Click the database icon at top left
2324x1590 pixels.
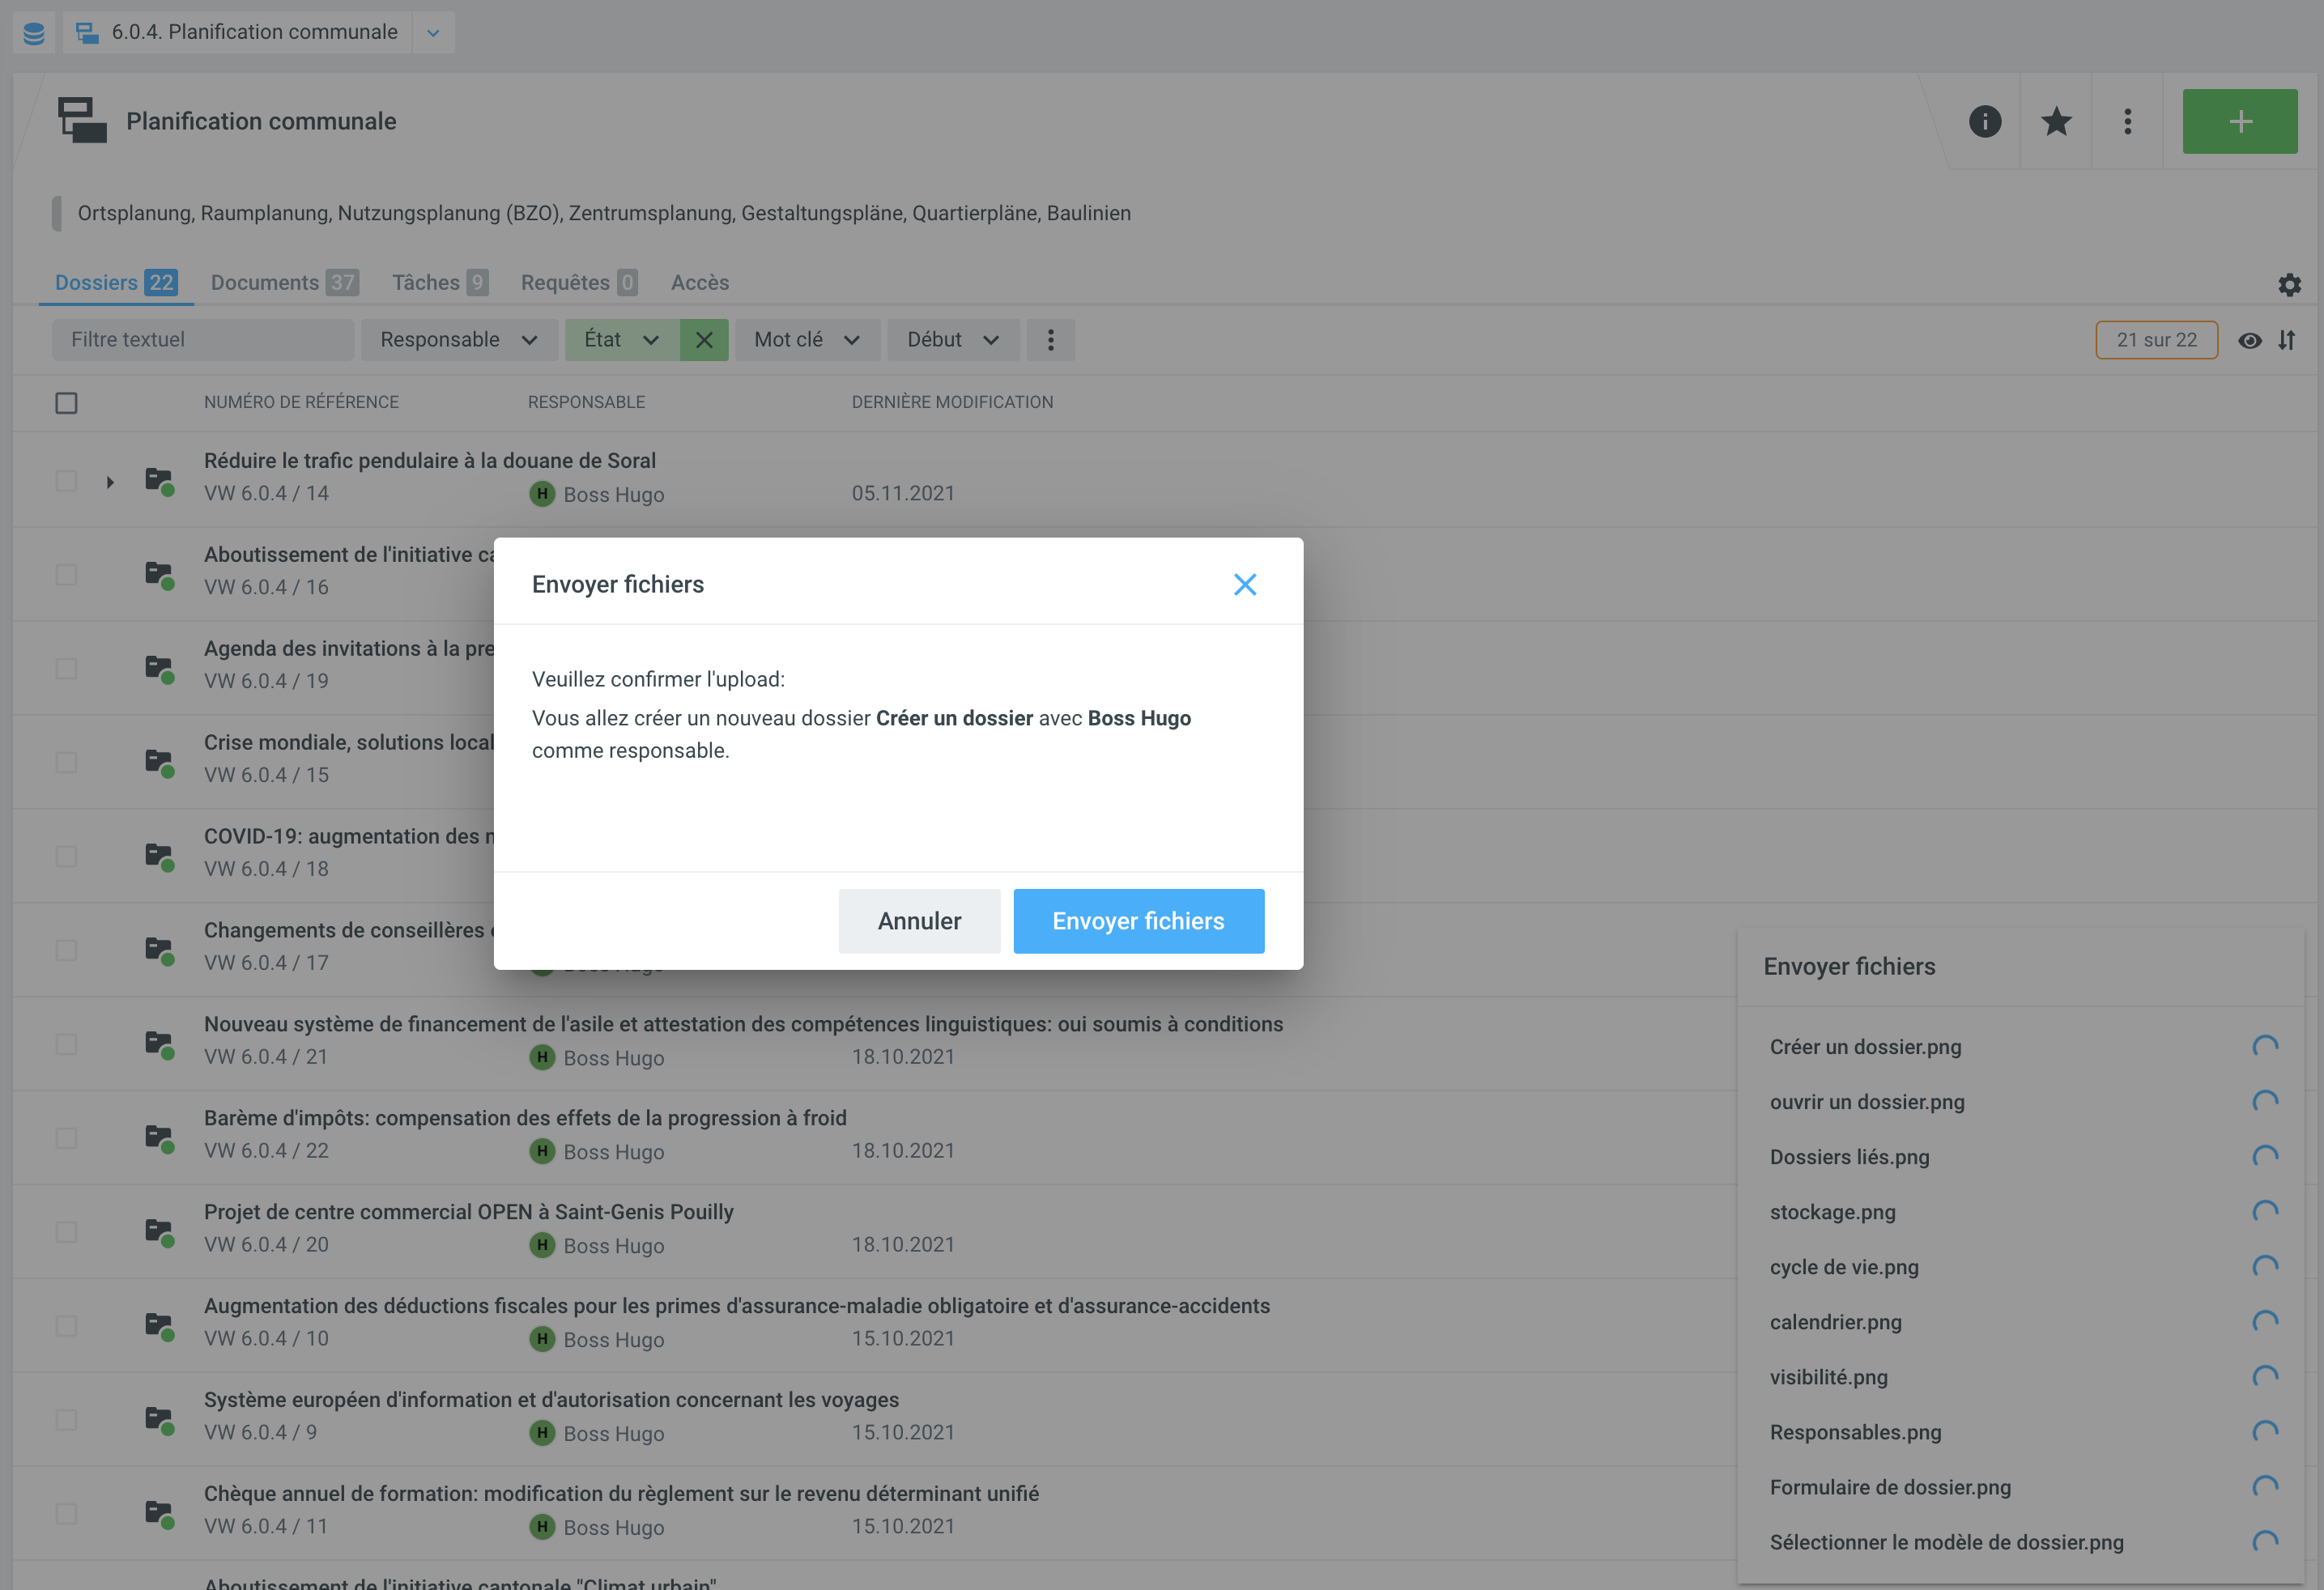tap(34, 33)
